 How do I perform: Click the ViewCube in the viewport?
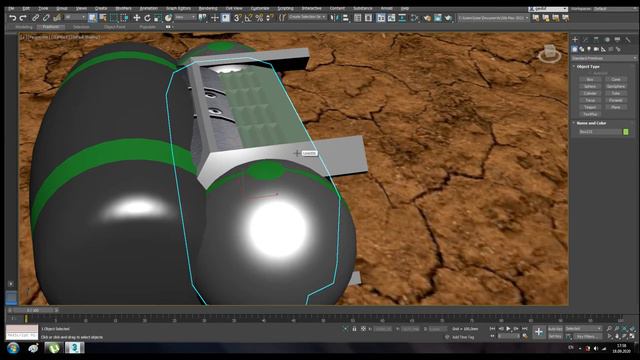549,53
